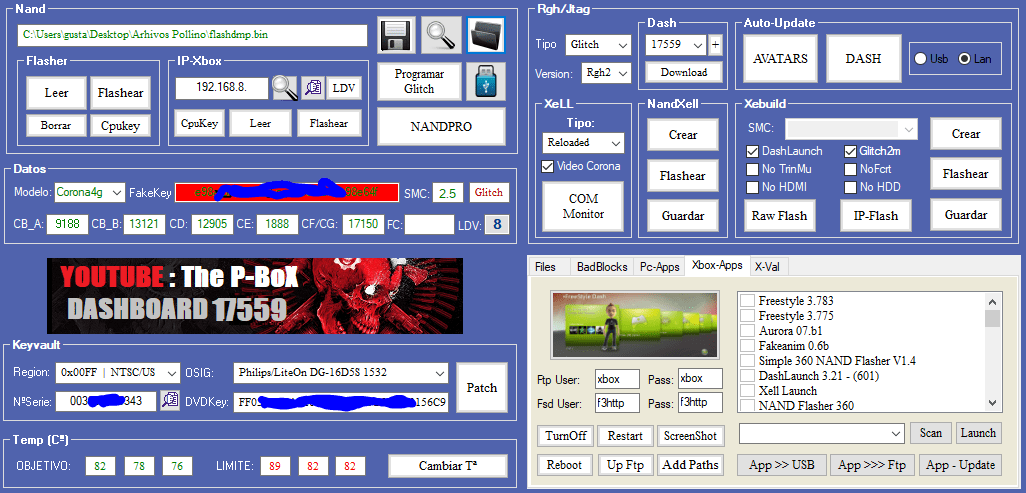Click the magnifier next to the IP address
Viewport: 1026px width, 493px height.
click(285, 88)
